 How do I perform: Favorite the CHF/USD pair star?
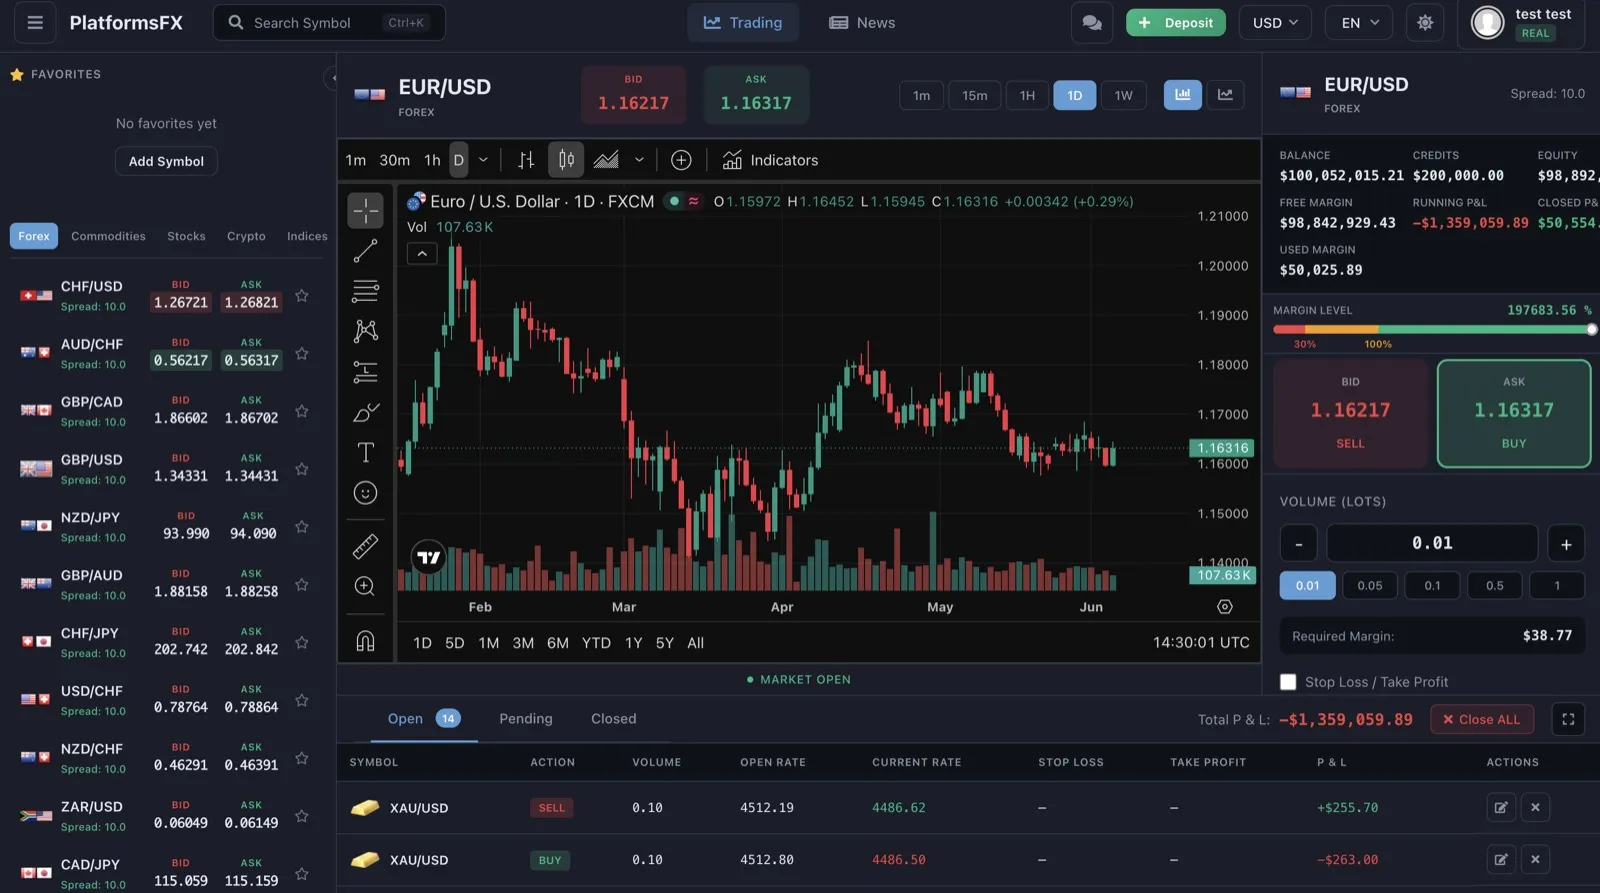pos(302,296)
